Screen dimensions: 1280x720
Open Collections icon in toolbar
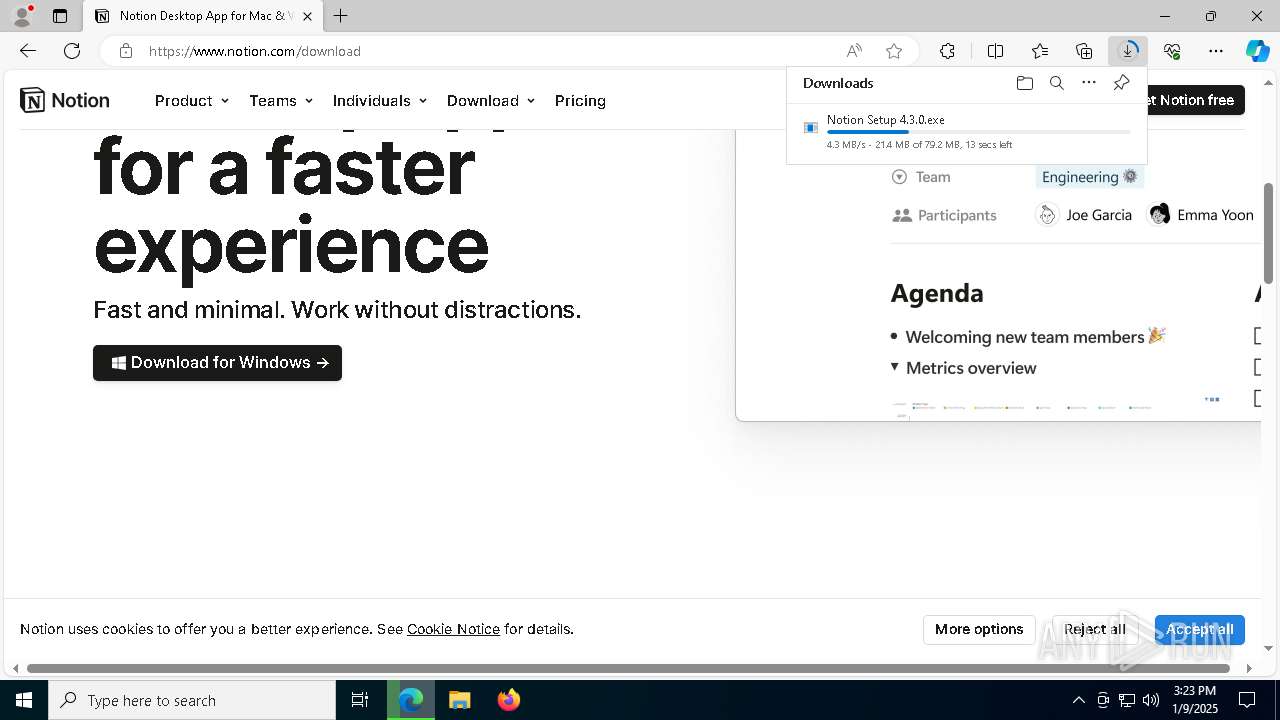click(x=1084, y=51)
